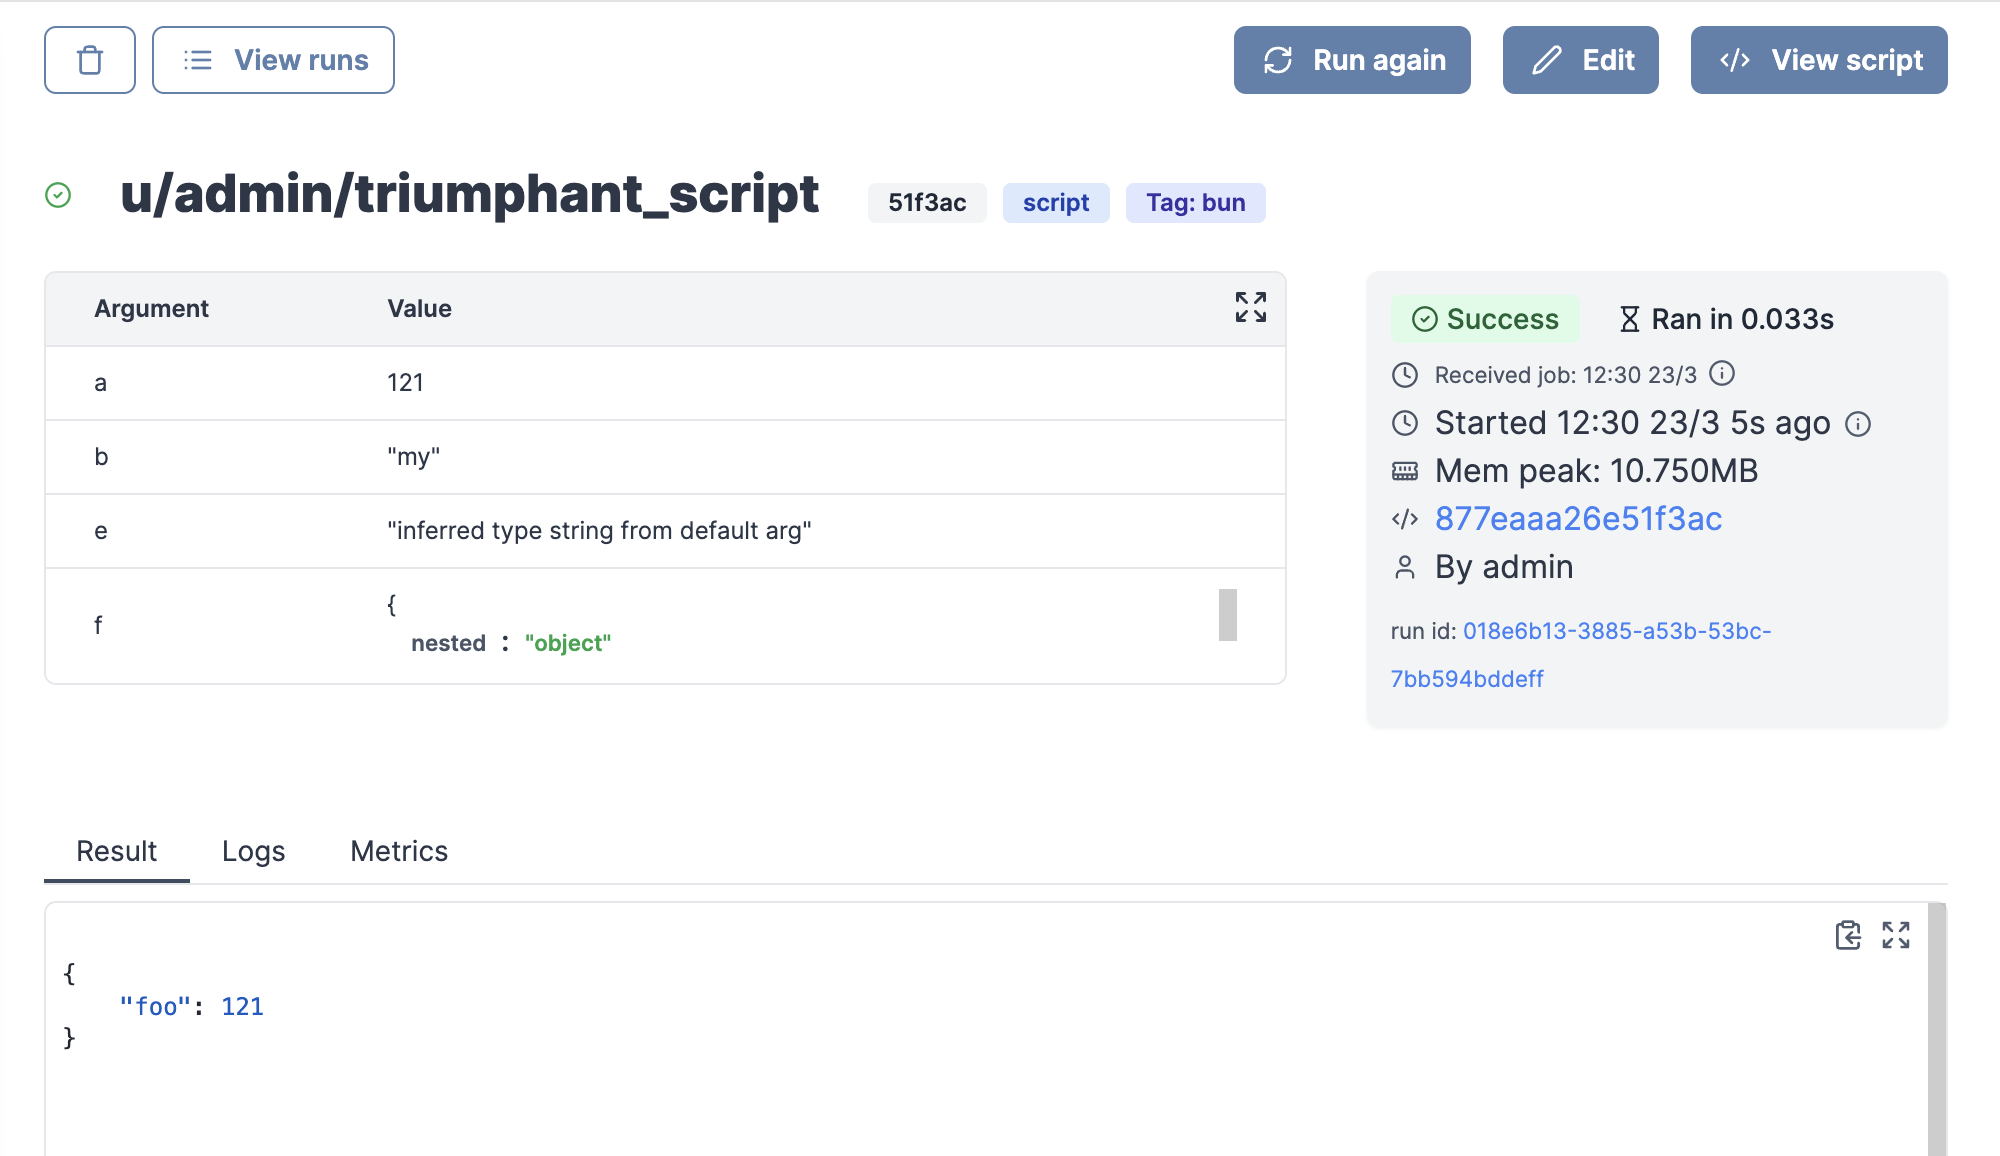This screenshot has height=1156, width=2000.
Task: Click the trash delete icon button
Action: [90, 60]
